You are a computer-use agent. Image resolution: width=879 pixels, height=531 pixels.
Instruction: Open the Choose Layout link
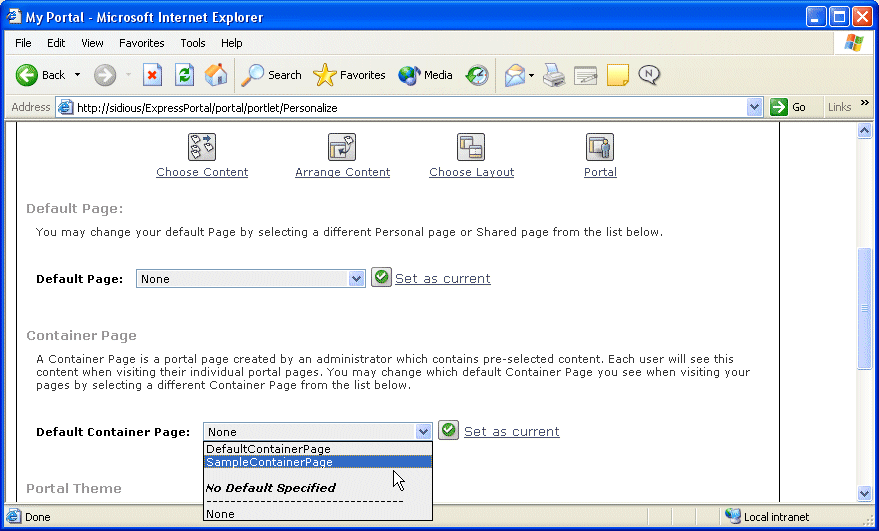[x=471, y=172]
